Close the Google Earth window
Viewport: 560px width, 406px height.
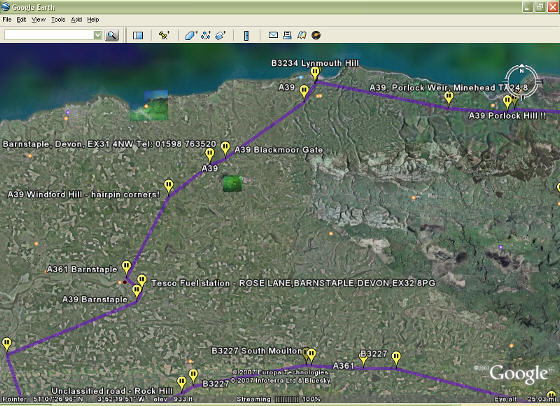(x=553, y=7)
